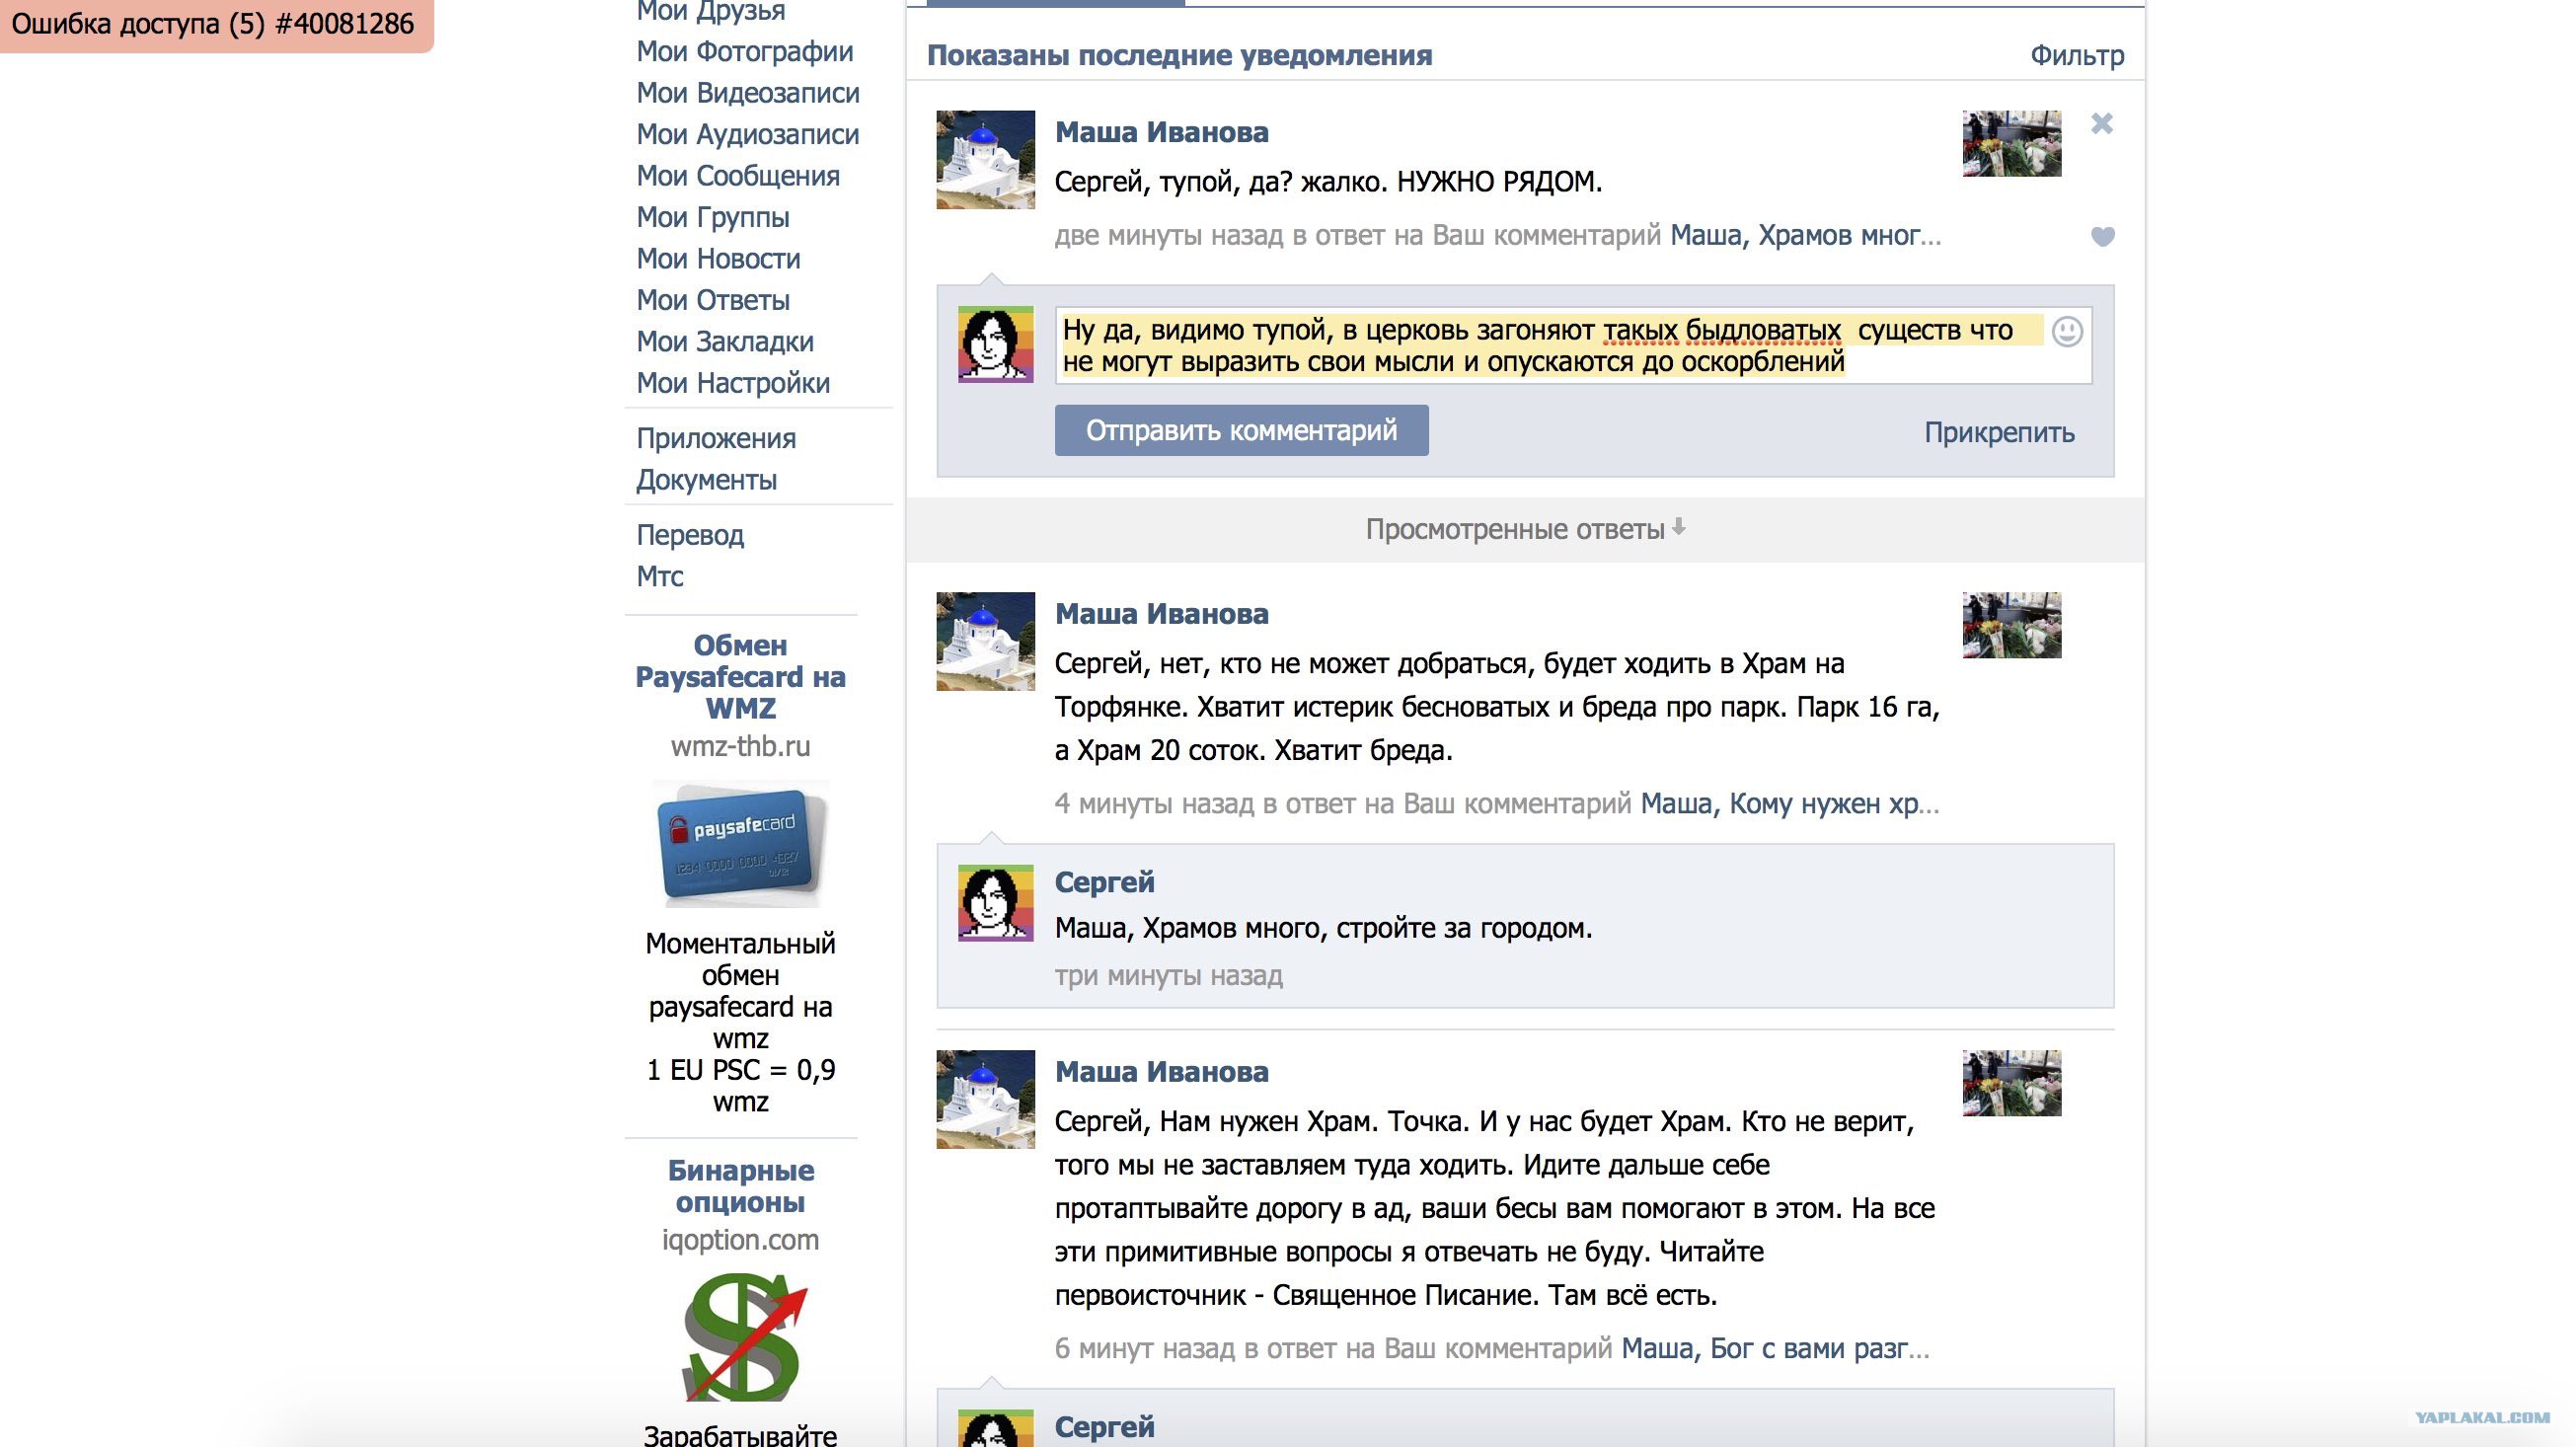Open Документы in the sidebar
The width and height of the screenshot is (2576, 1447).
[x=706, y=480]
